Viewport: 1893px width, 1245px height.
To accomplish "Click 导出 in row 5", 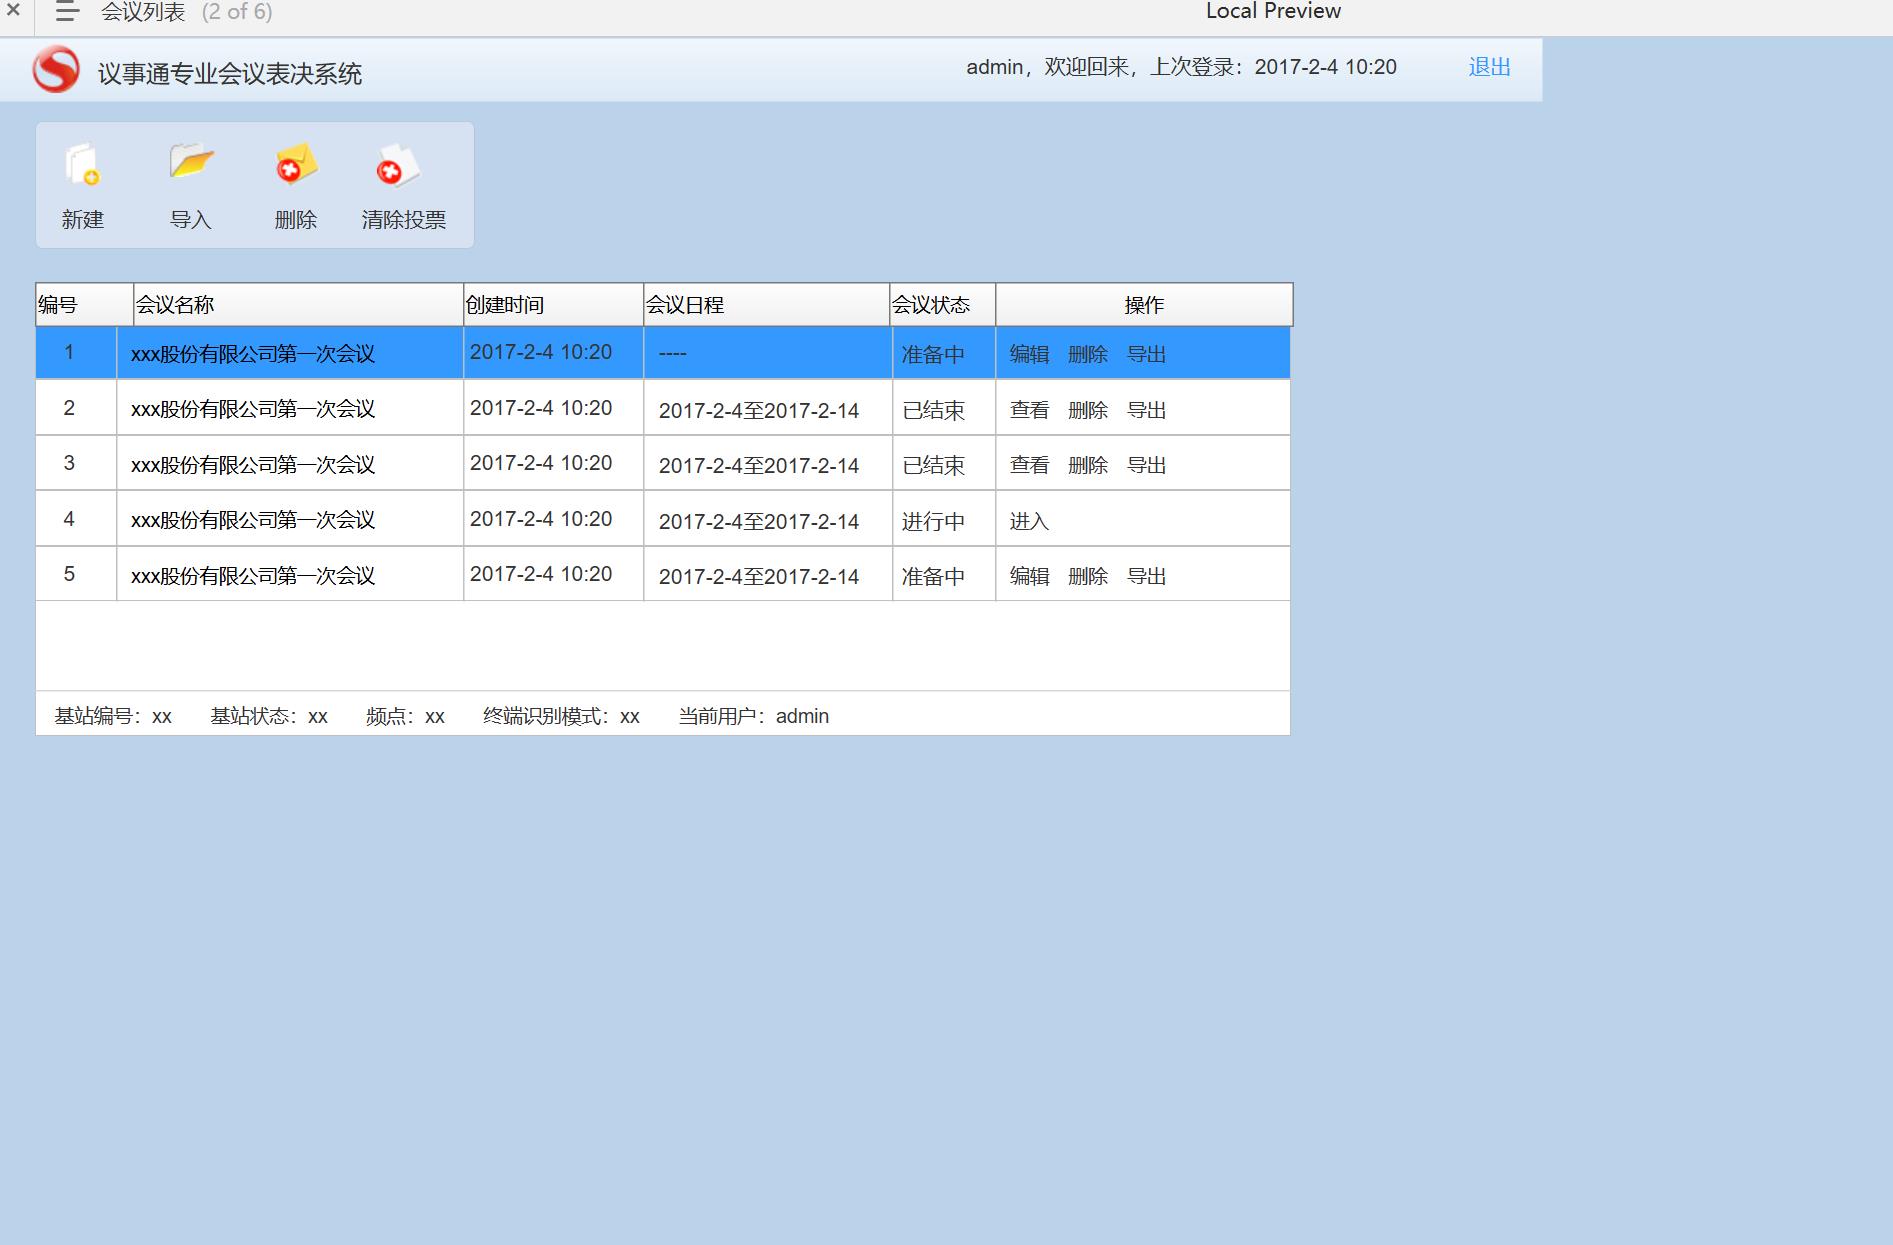I will coord(1147,576).
